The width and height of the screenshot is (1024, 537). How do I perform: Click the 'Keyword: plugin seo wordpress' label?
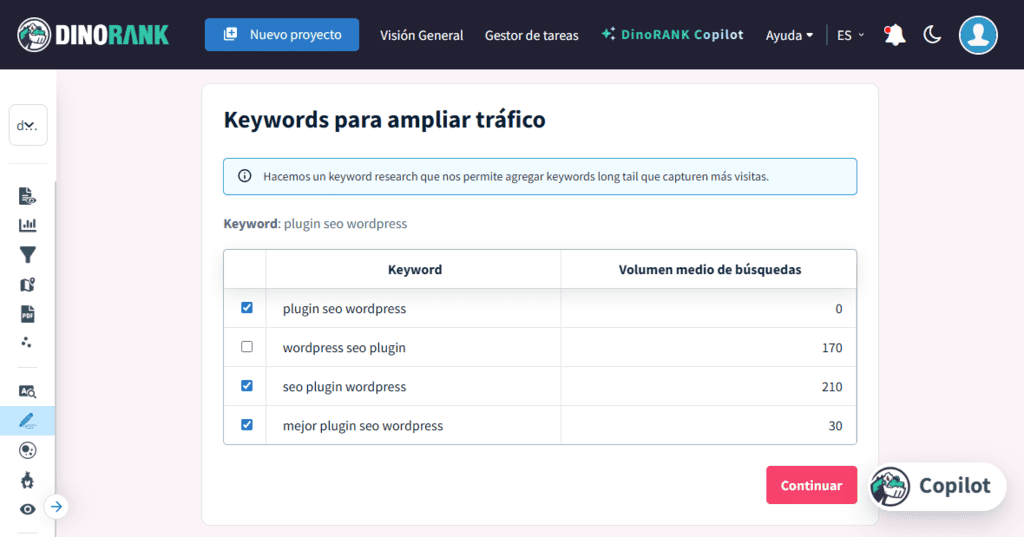coord(315,223)
